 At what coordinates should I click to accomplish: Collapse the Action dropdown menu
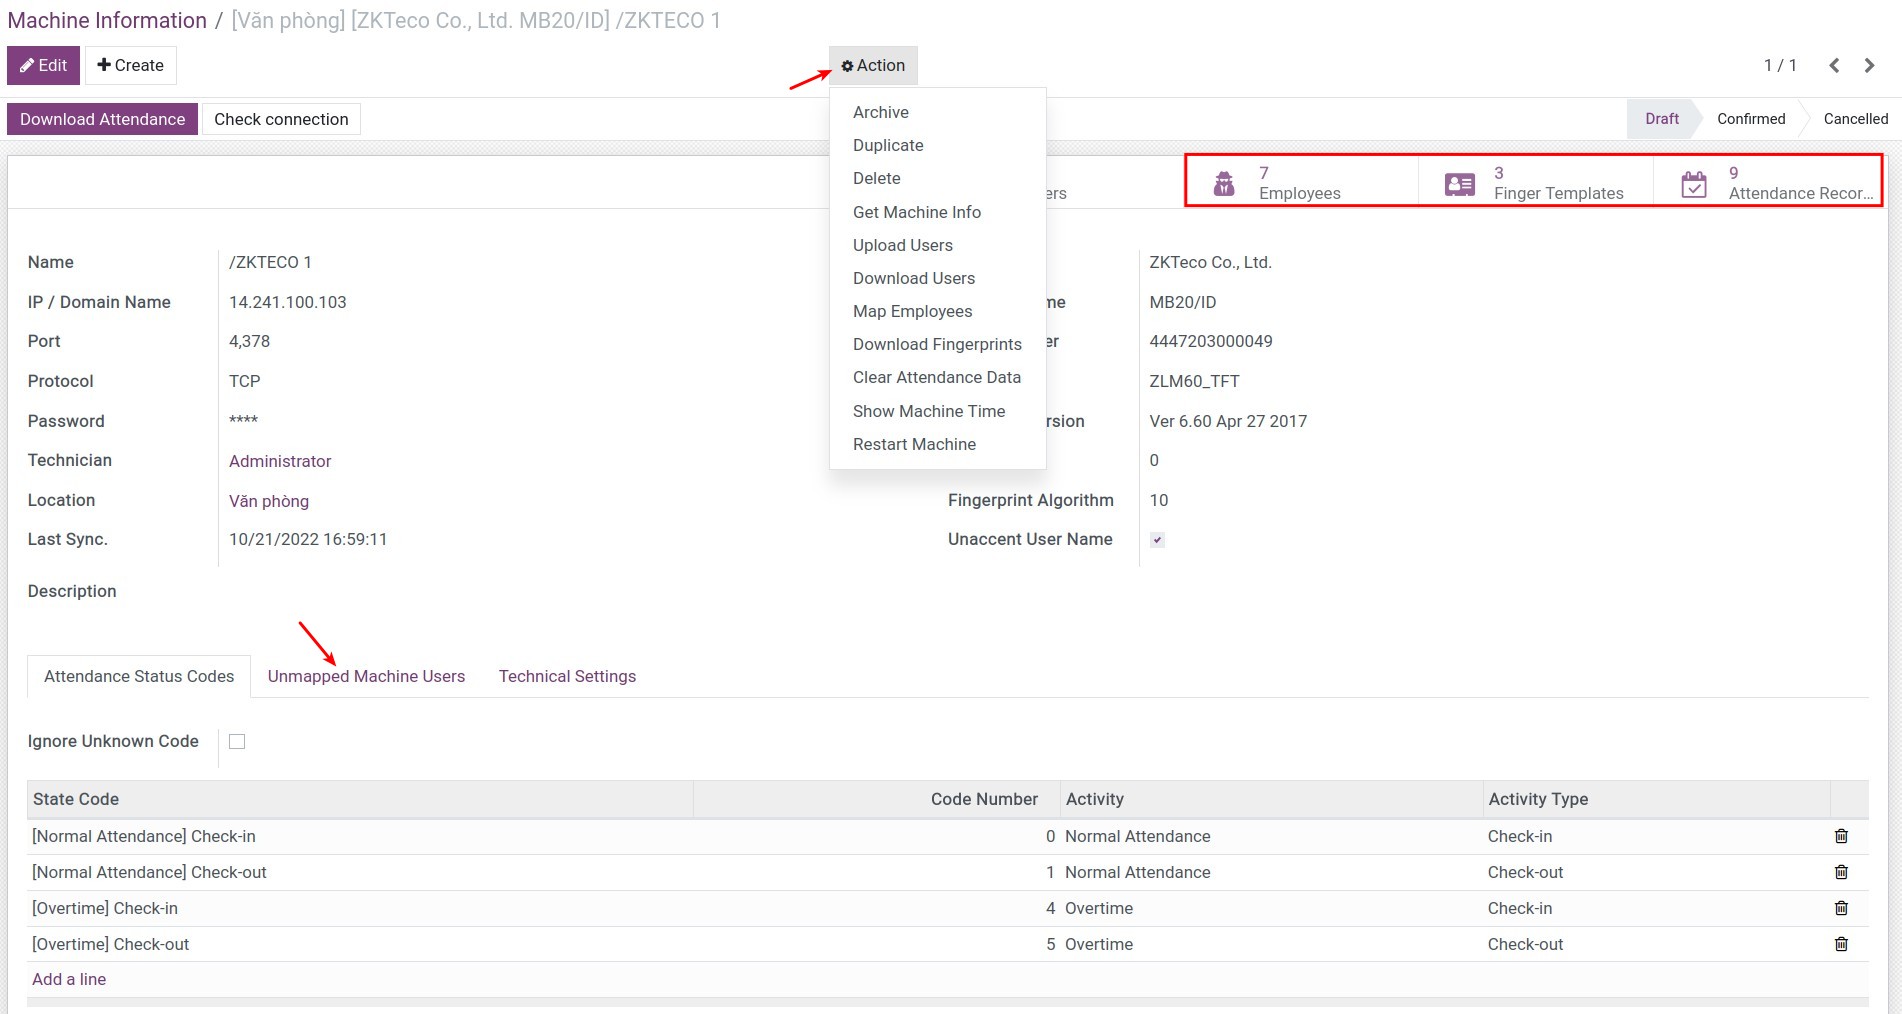873,65
